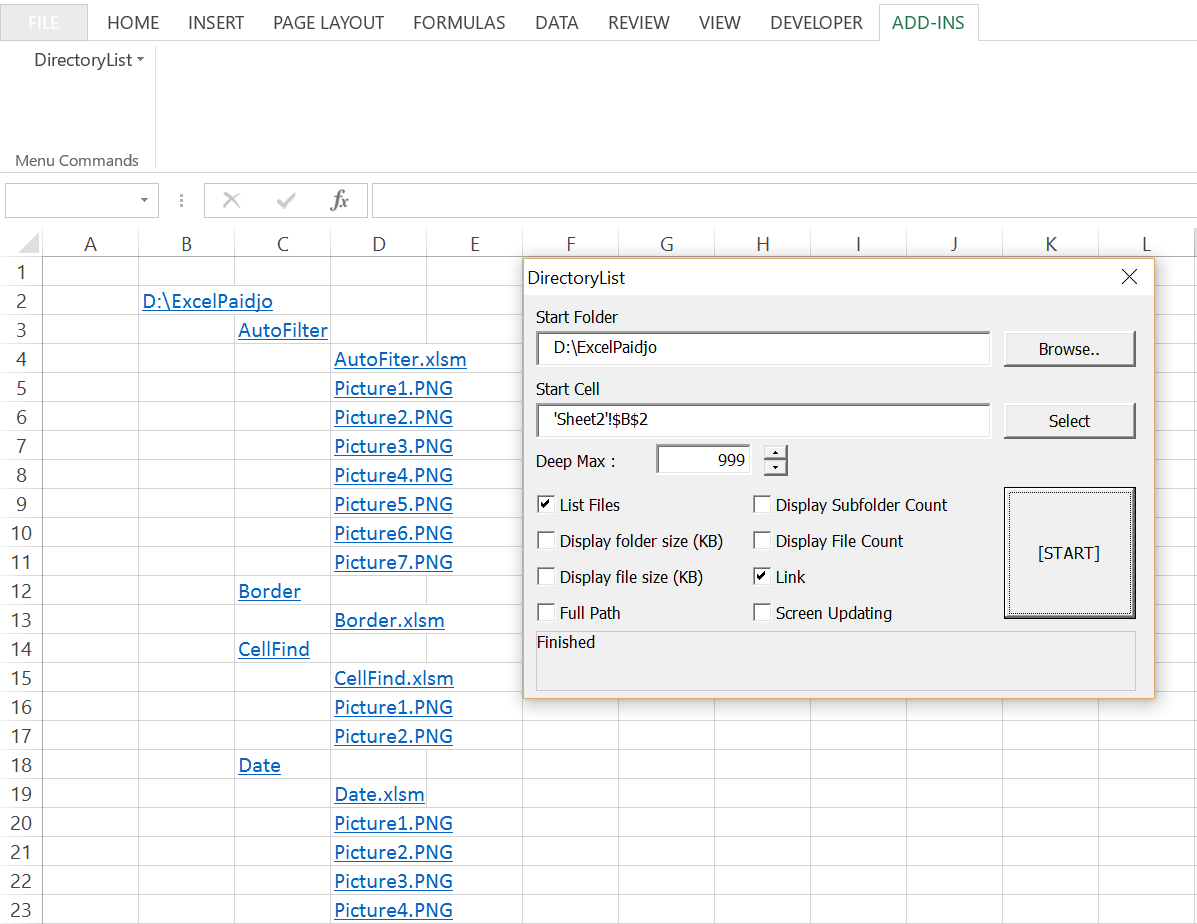Click the Select All corner triangle
Screen dimensions: 1197x924
(28, 244)
